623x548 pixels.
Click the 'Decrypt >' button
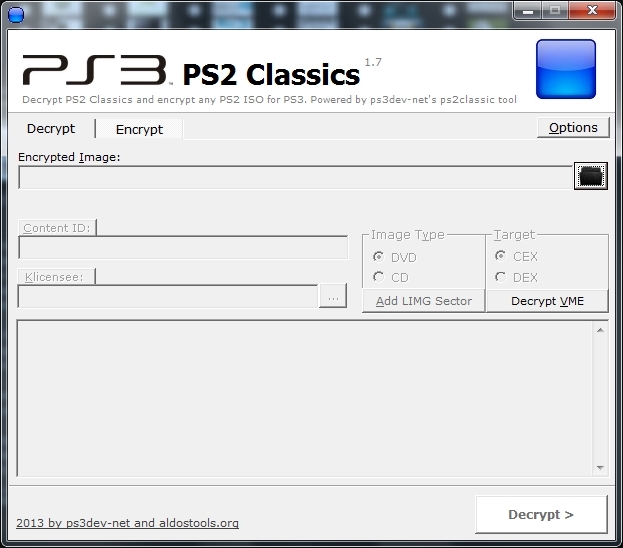click(541, 515)
